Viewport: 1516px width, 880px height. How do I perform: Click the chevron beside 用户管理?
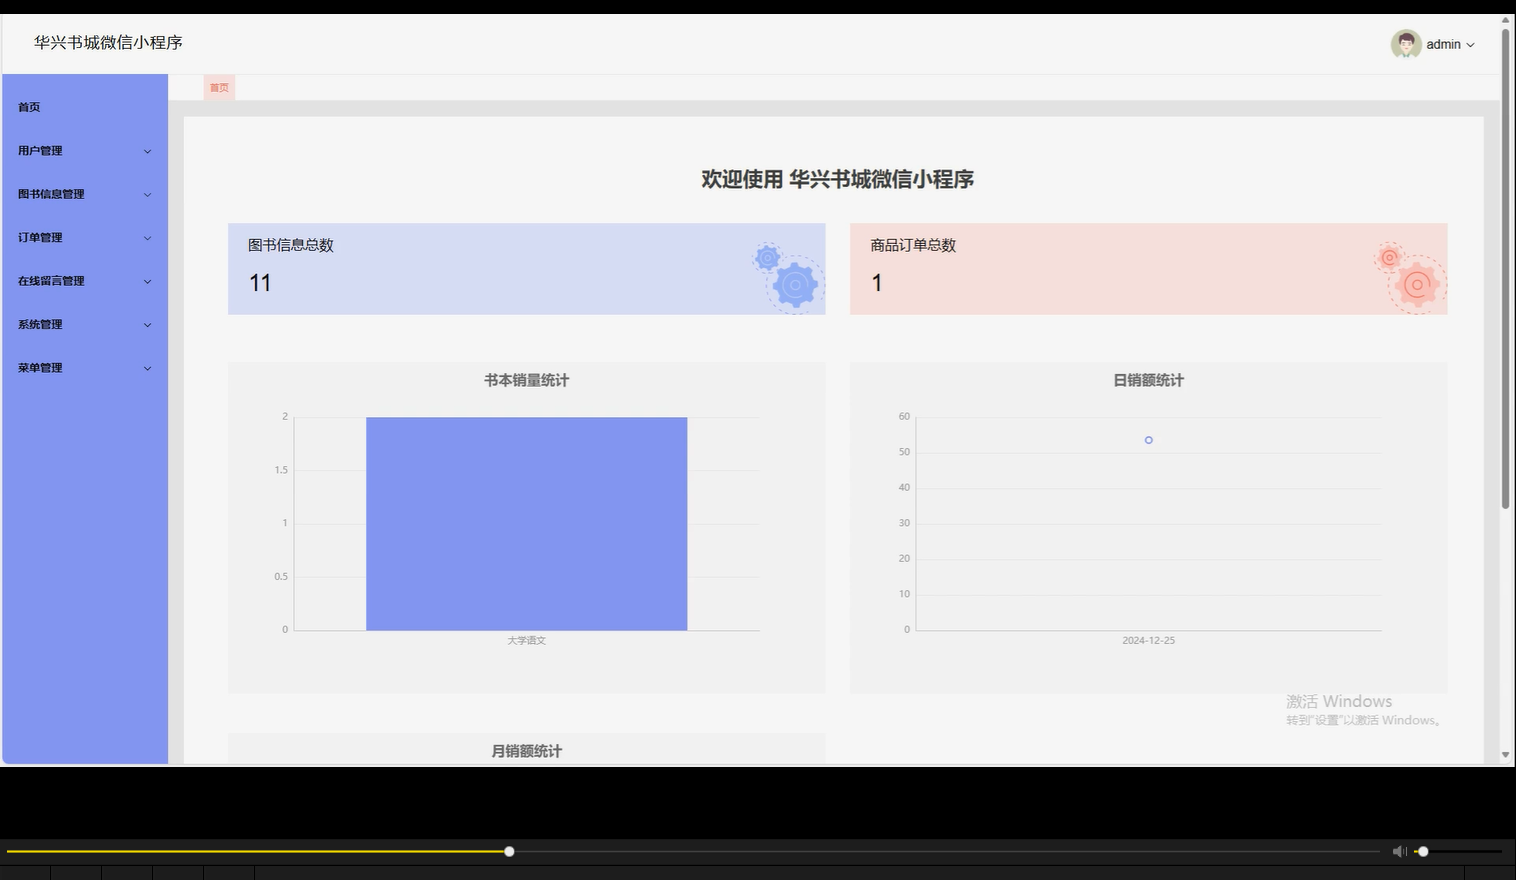[x=147, y=151]
